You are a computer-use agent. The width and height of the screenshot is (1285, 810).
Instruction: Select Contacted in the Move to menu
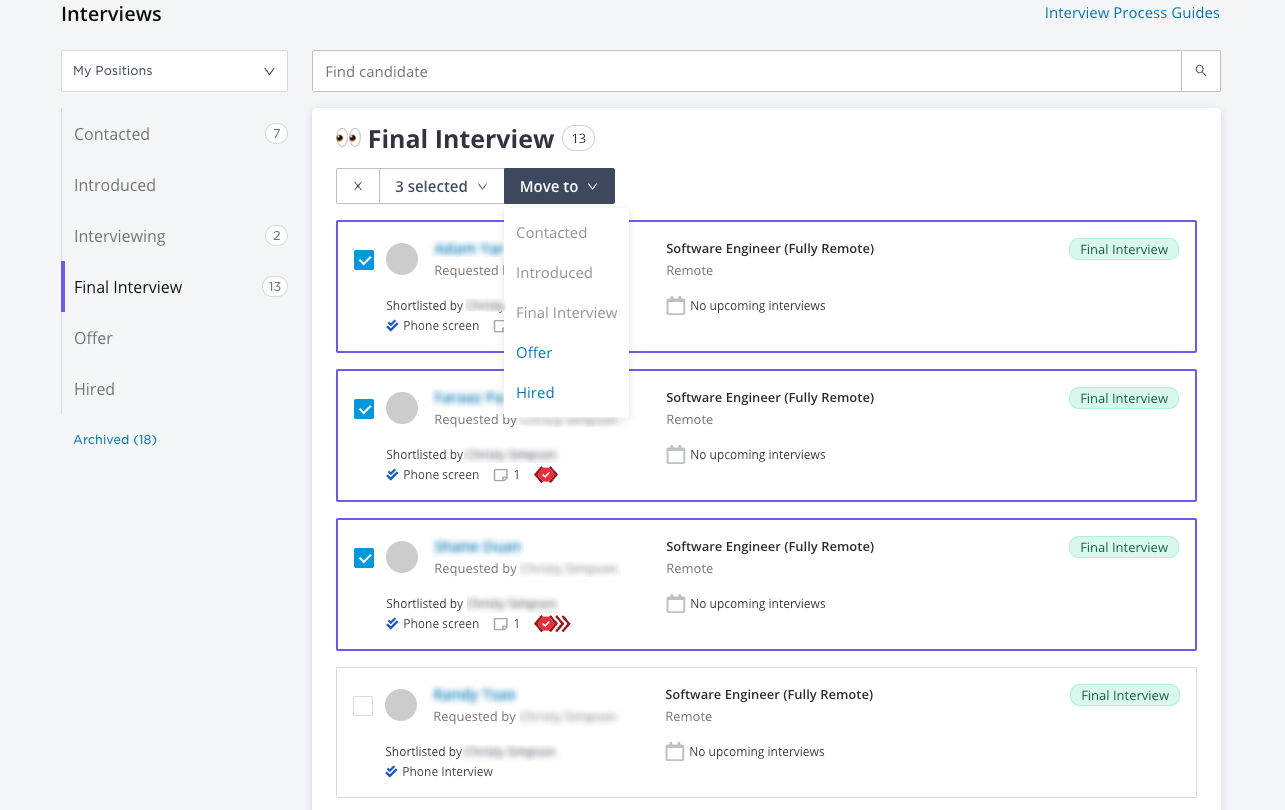(x=551, y=233)
